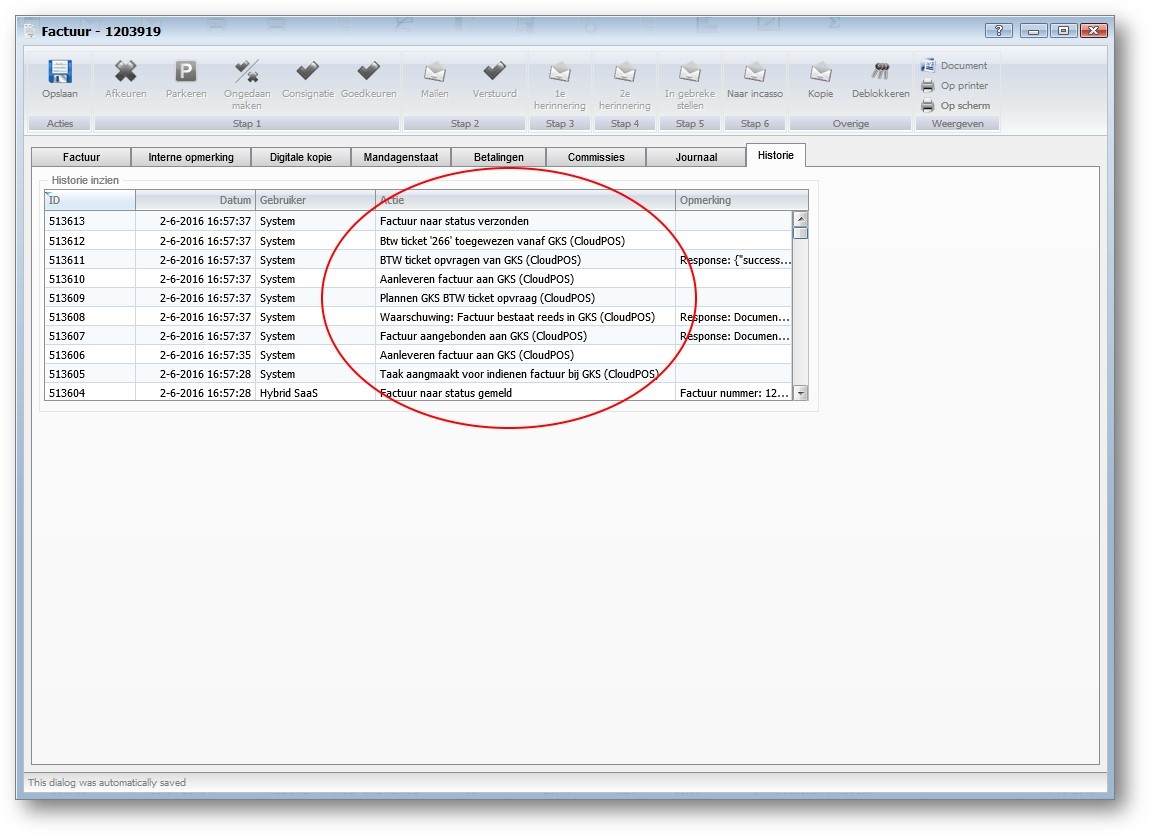Open the Betalingen tab
Screen dimensions: 1151x836
(x=498, y=157)
